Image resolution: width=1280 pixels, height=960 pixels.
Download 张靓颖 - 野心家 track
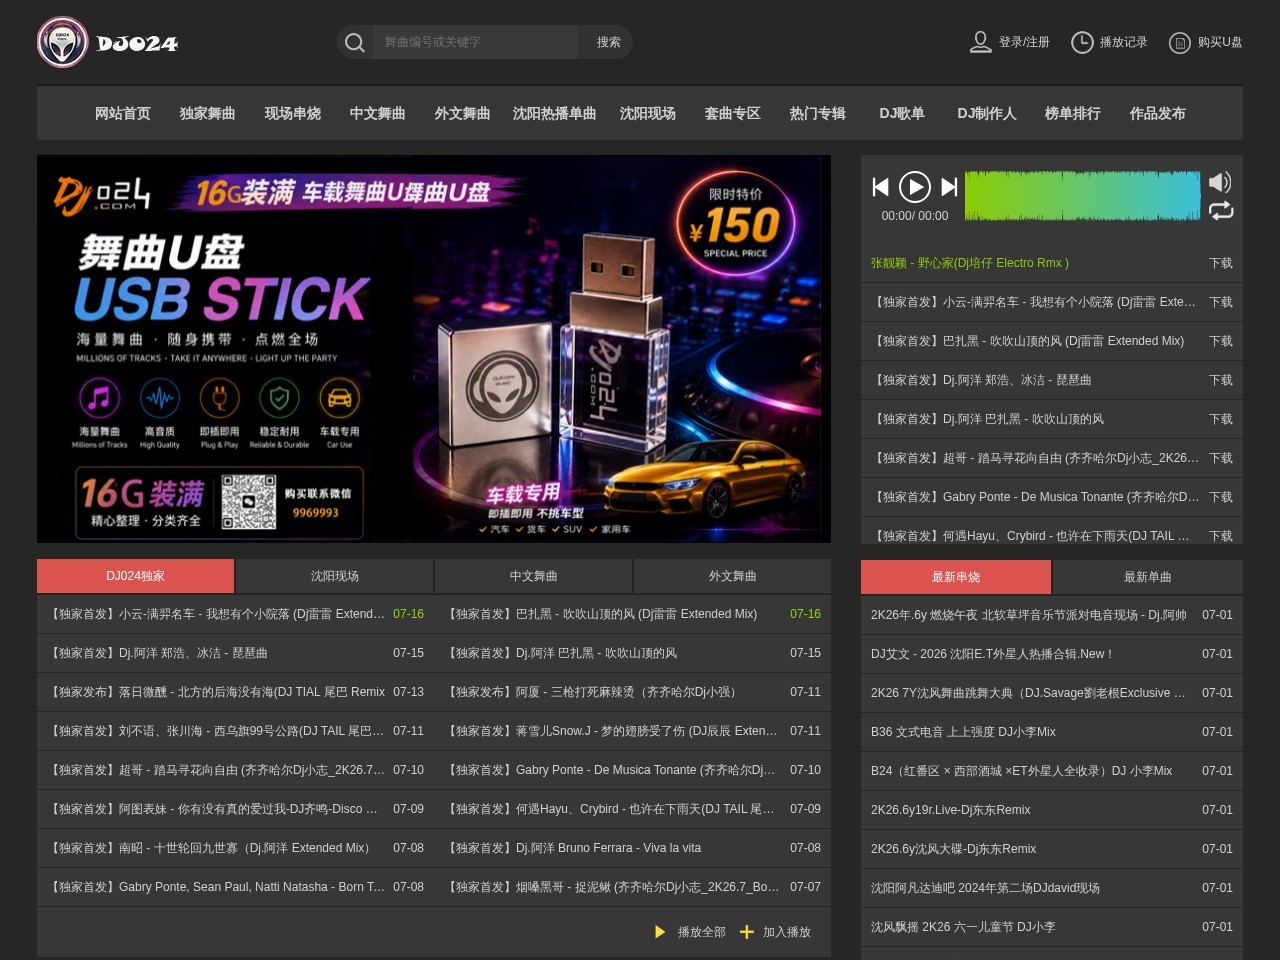coord(1221,263)
